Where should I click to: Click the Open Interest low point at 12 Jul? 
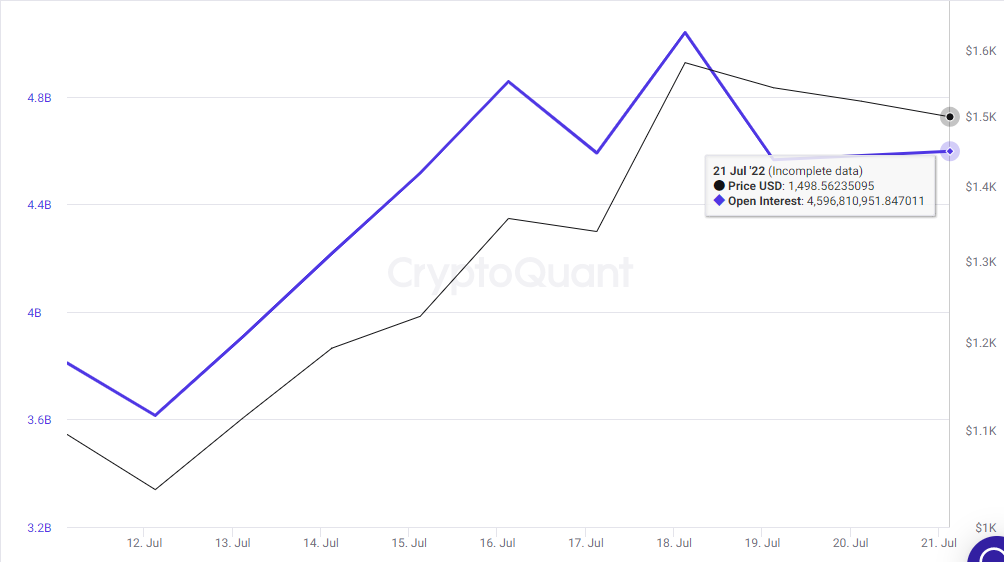pyautogui.click(x=155, y=415)
